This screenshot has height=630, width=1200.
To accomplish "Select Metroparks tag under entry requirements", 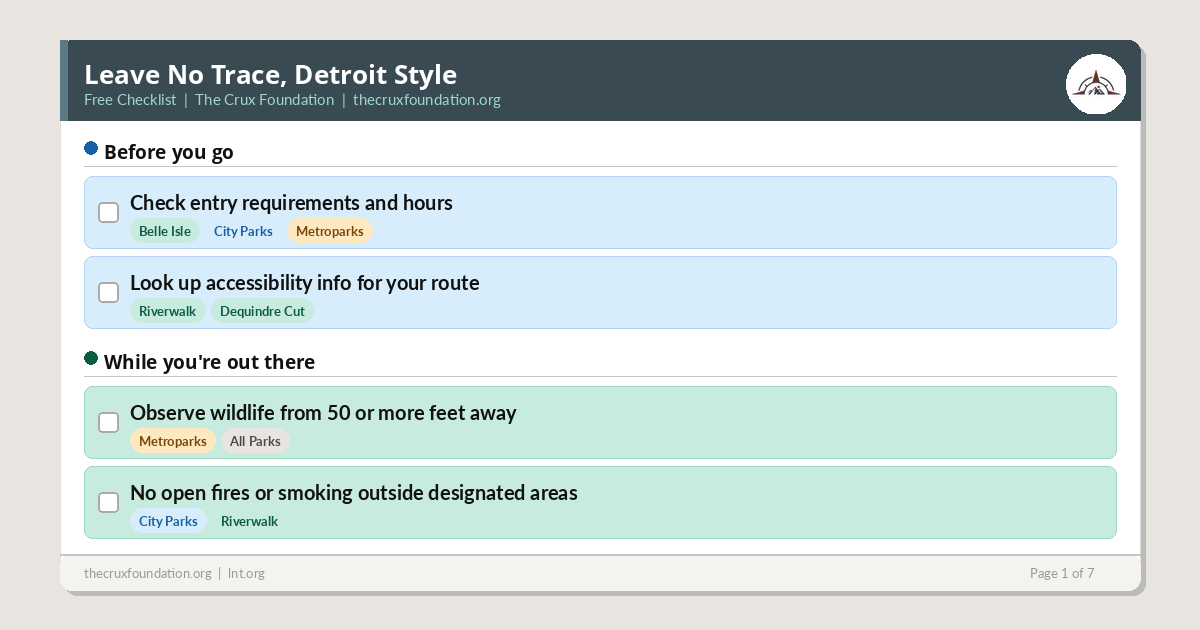I will pos(330,231).
